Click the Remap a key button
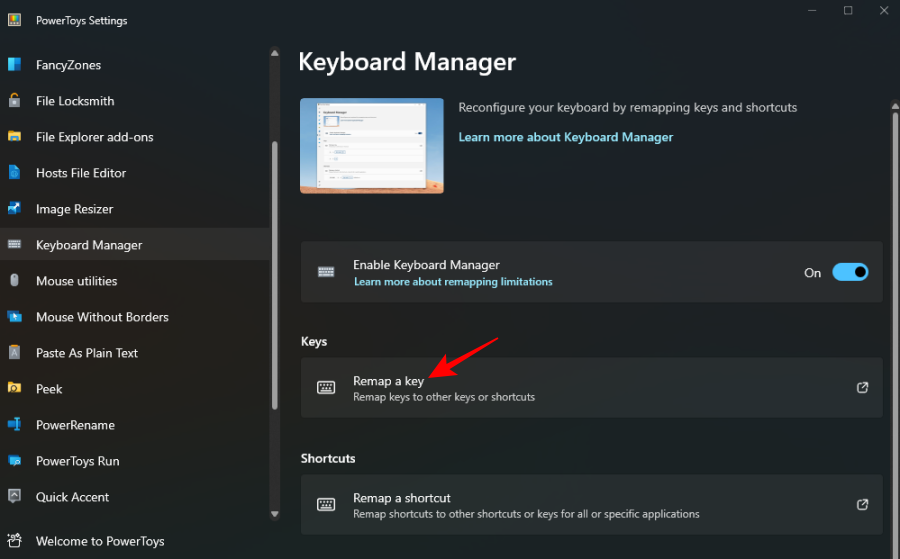The height and width of the screenshot is (559, 900). click(x=590, y=388)
